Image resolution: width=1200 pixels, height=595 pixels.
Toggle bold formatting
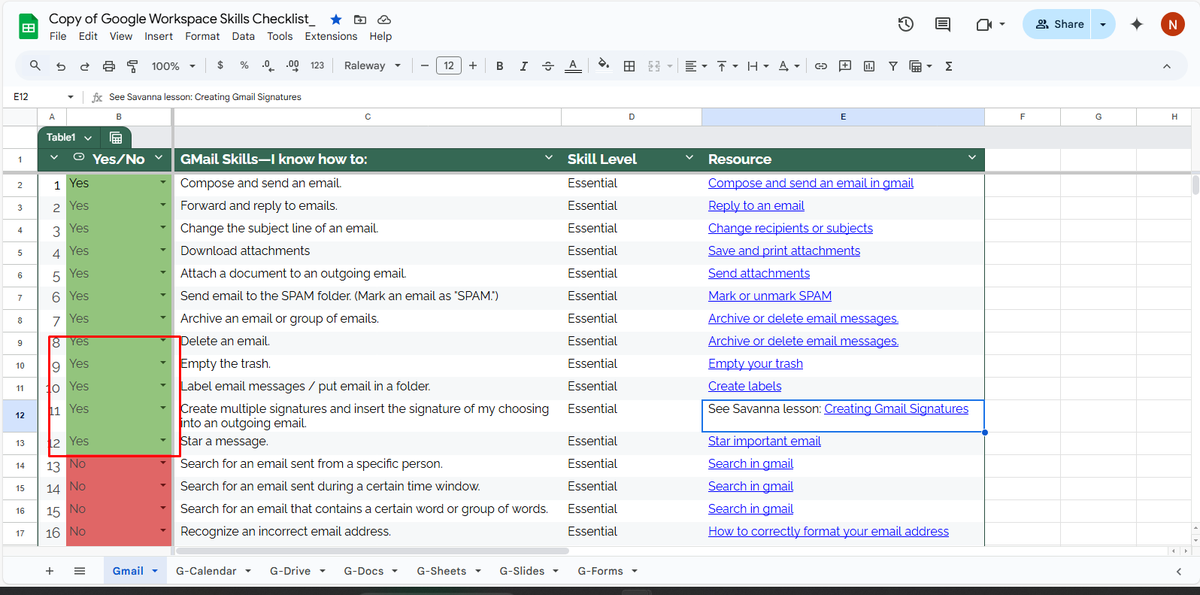coord(499,66)
